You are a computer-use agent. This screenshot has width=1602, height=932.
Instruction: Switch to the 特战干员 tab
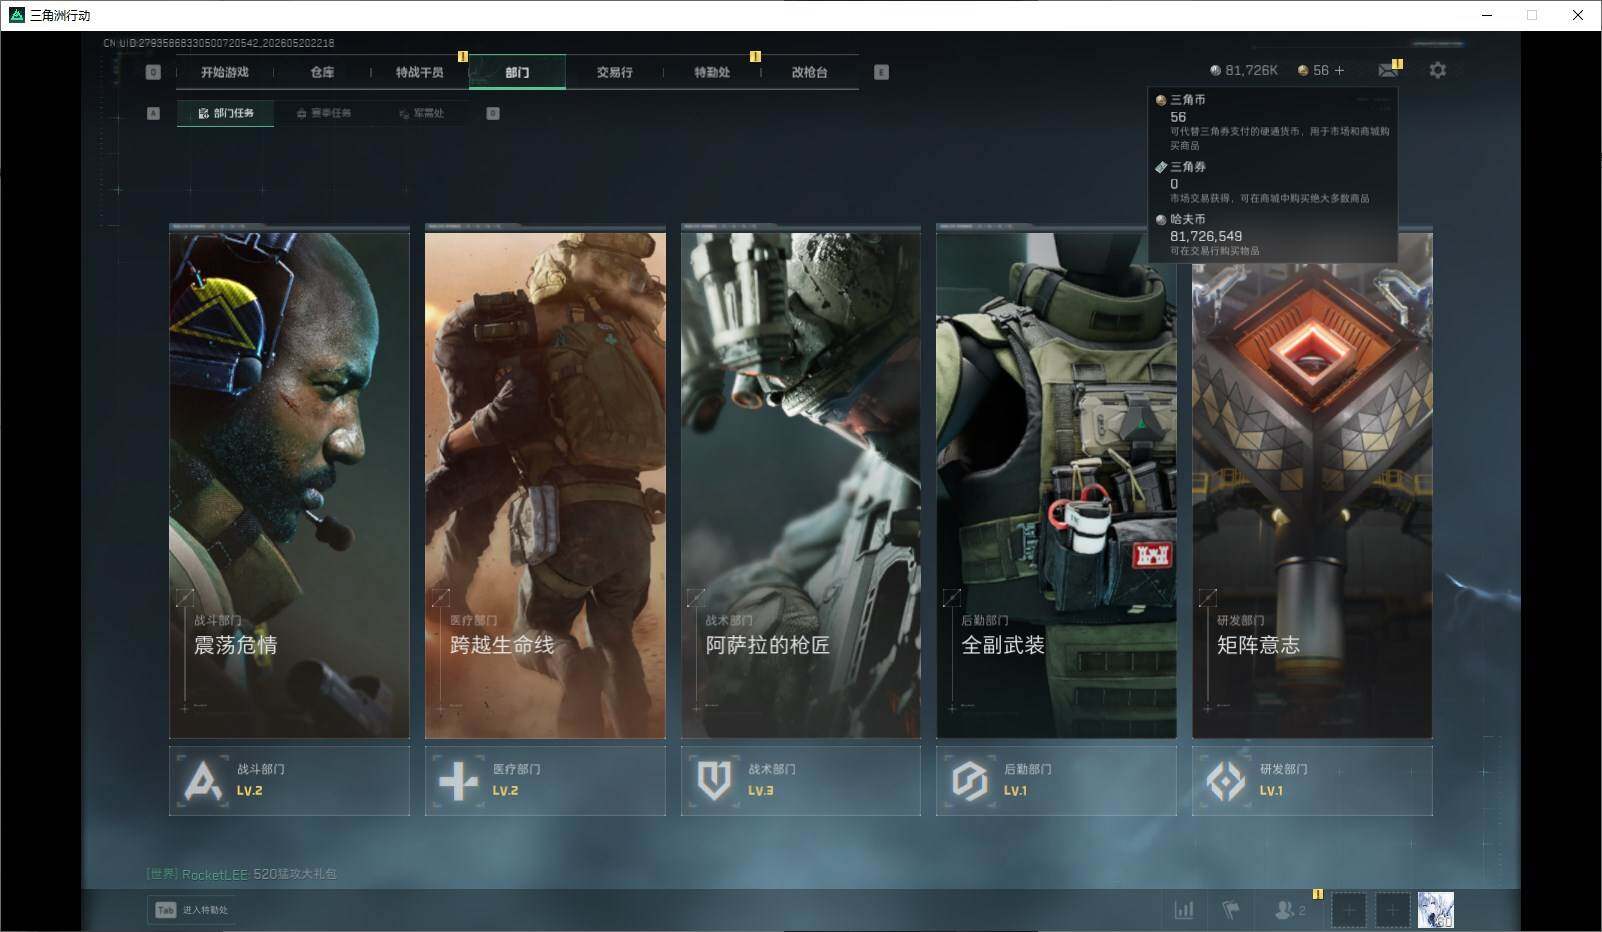click(x=420, y=72)
